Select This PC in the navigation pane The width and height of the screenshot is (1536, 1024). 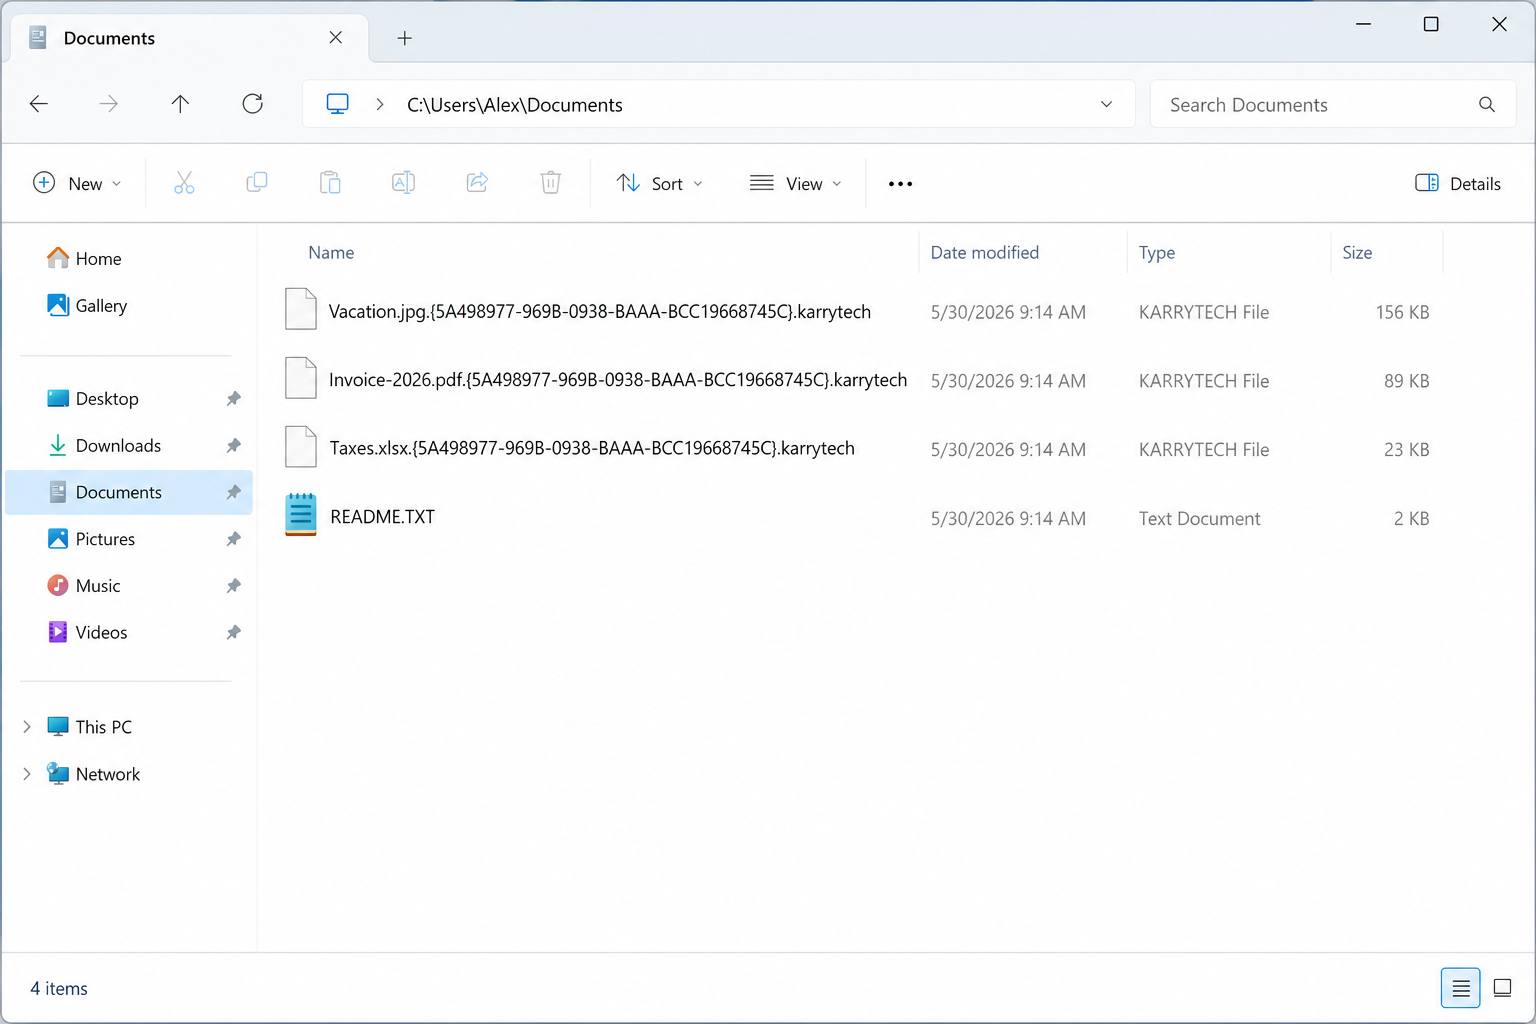[103, 727]
